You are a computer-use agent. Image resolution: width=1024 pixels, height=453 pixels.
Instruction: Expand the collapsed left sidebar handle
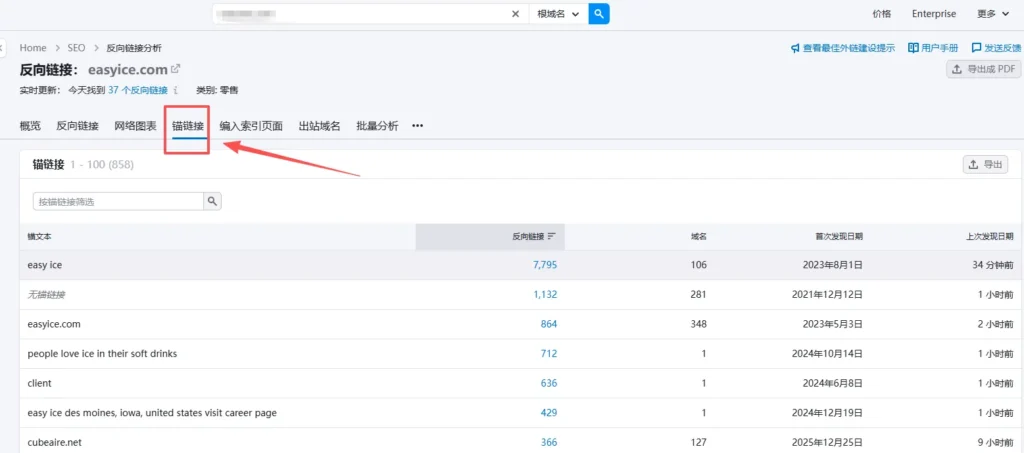2,48
